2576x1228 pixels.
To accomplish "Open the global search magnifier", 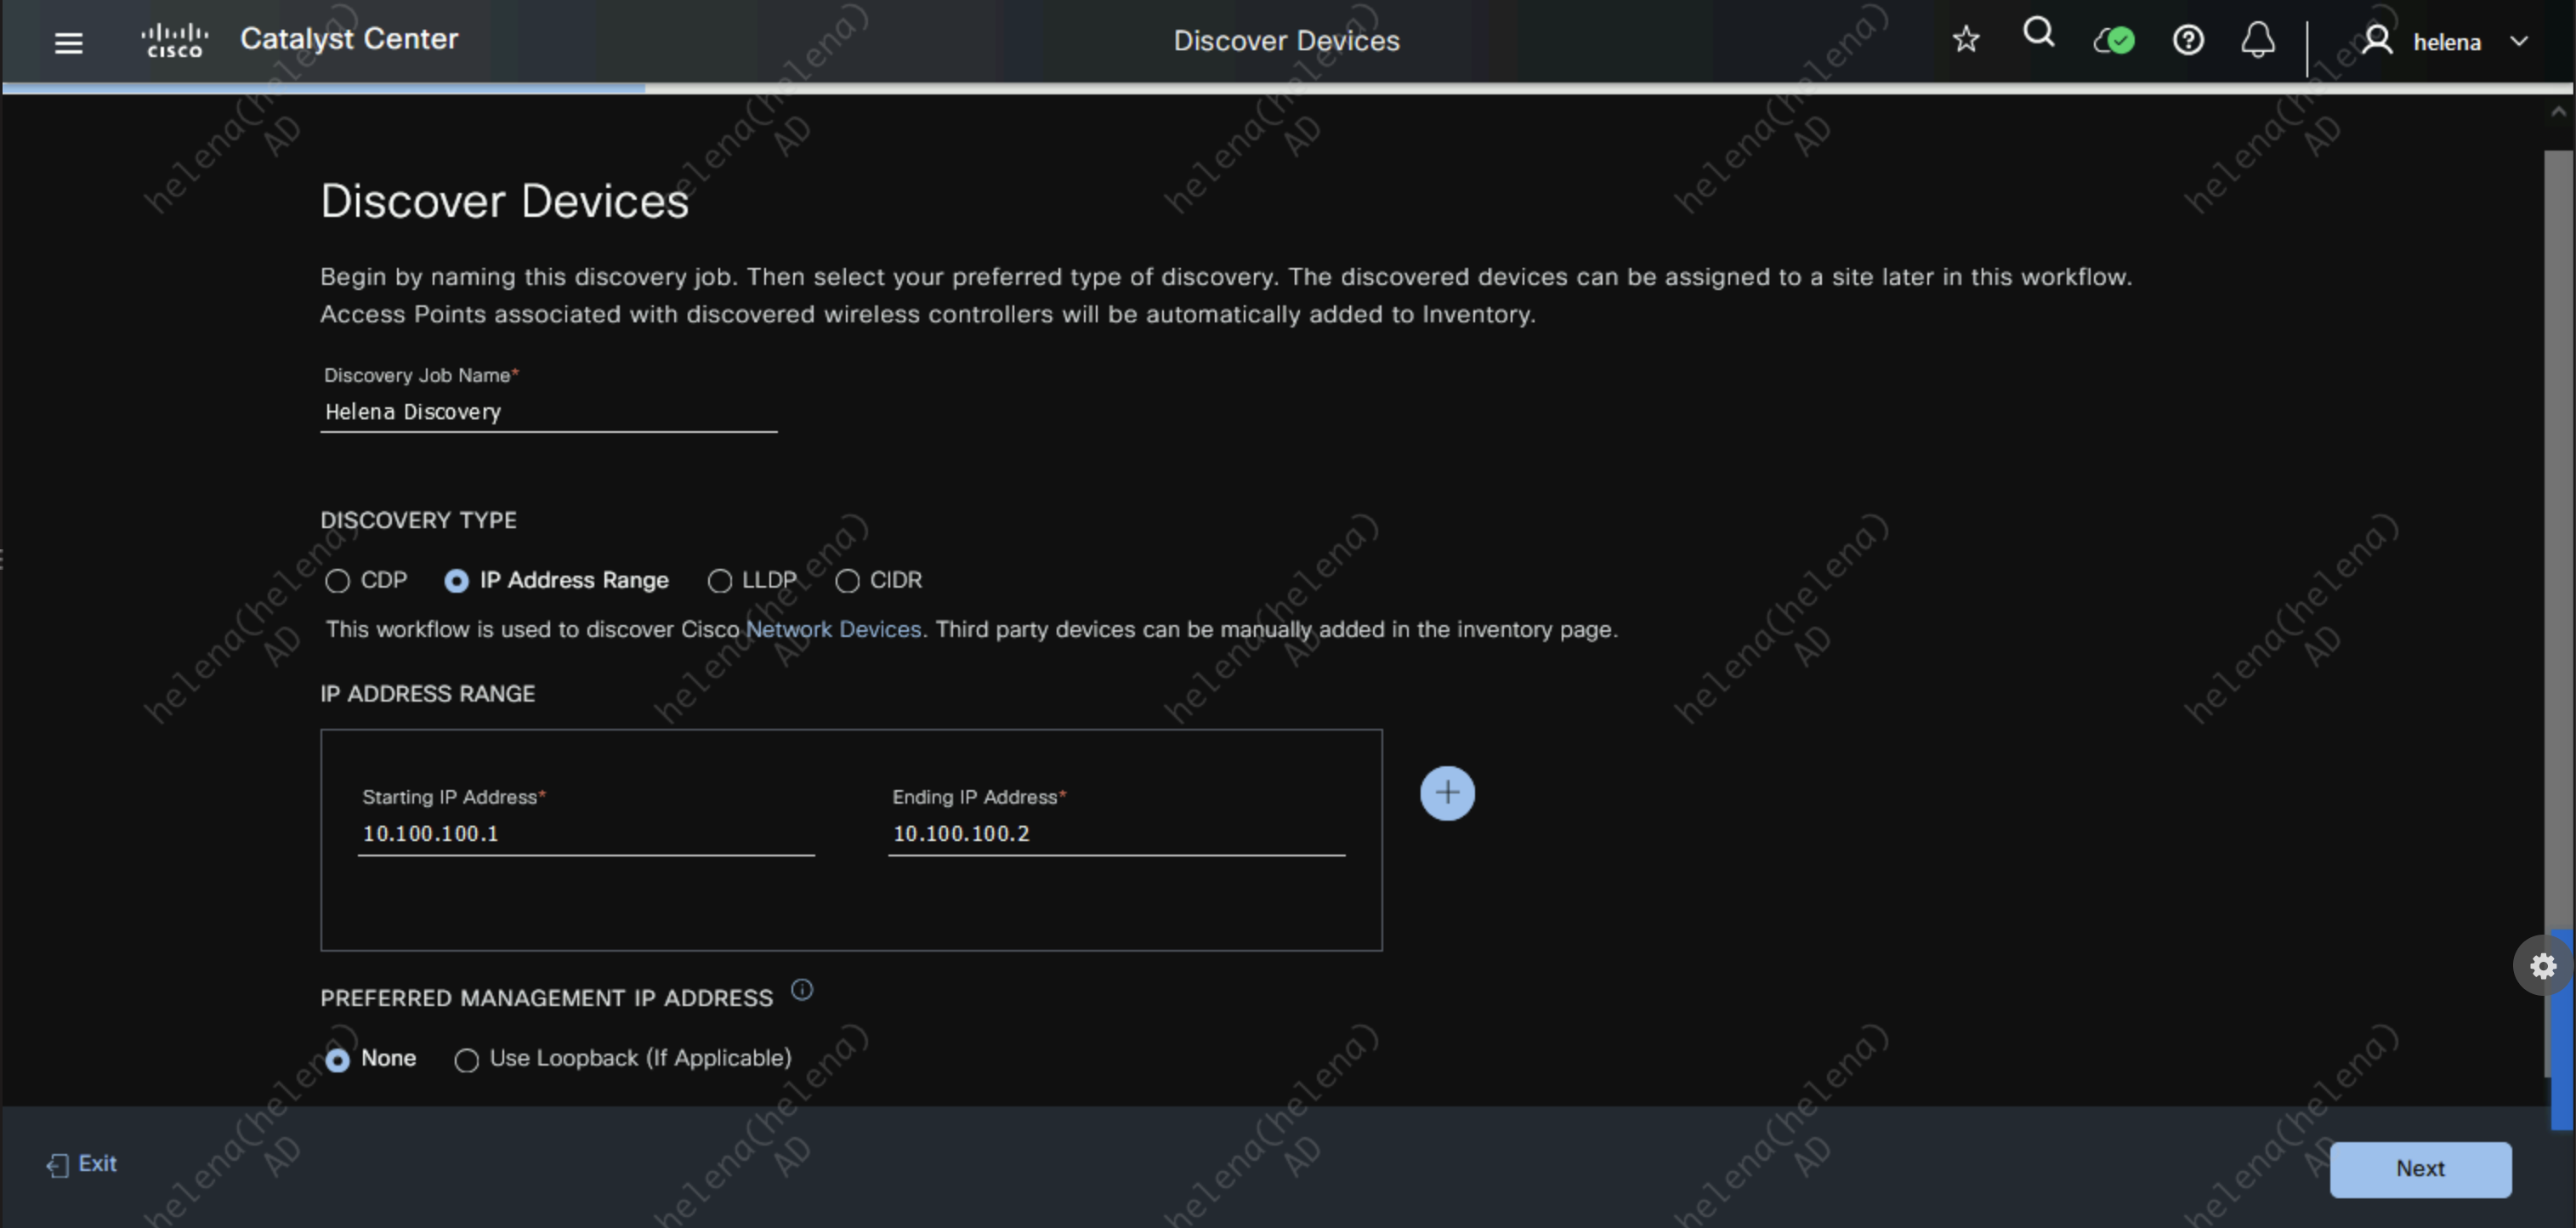I will coord(2038,34).
